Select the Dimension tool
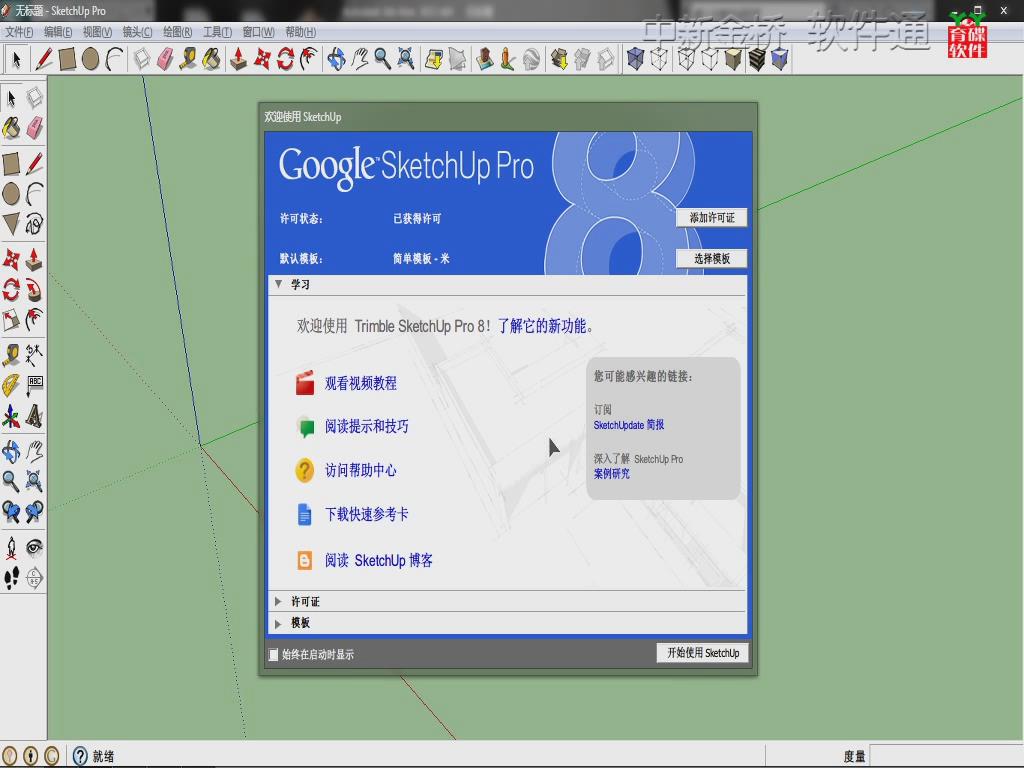 click(x=35, y=355)
